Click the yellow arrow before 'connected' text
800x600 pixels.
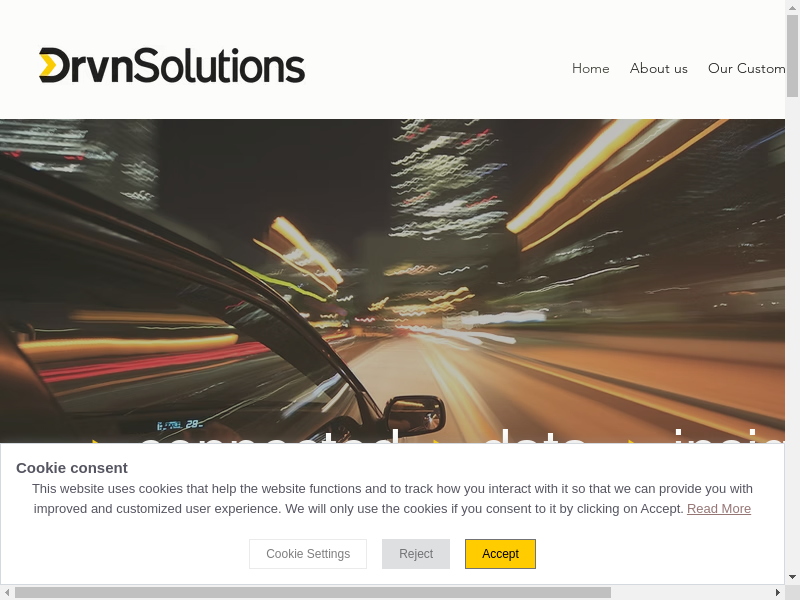point(97,441)
